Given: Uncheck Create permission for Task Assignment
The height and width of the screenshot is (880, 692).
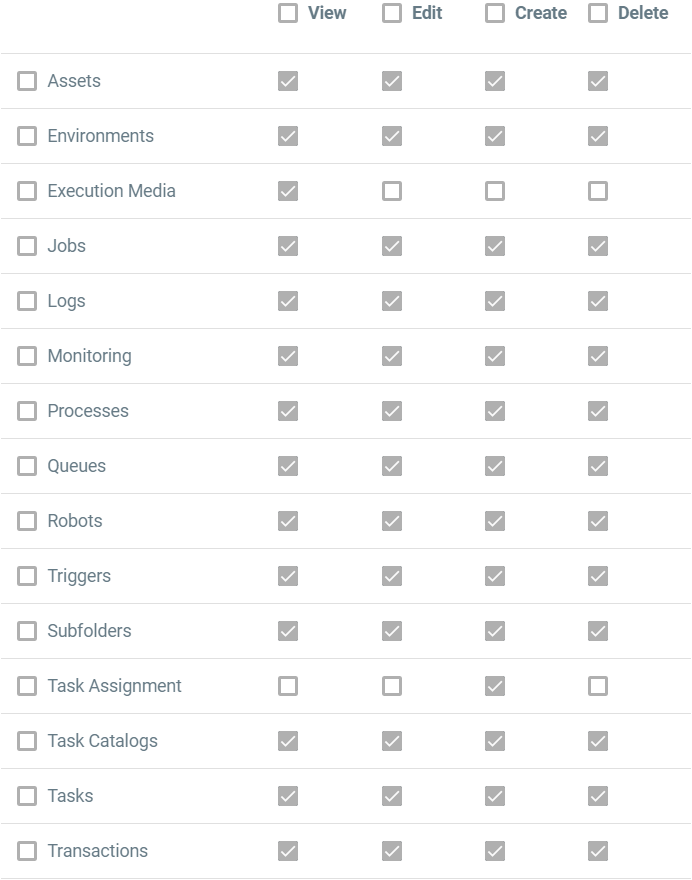Looking at the screenshot, I should tap(495, 686).
